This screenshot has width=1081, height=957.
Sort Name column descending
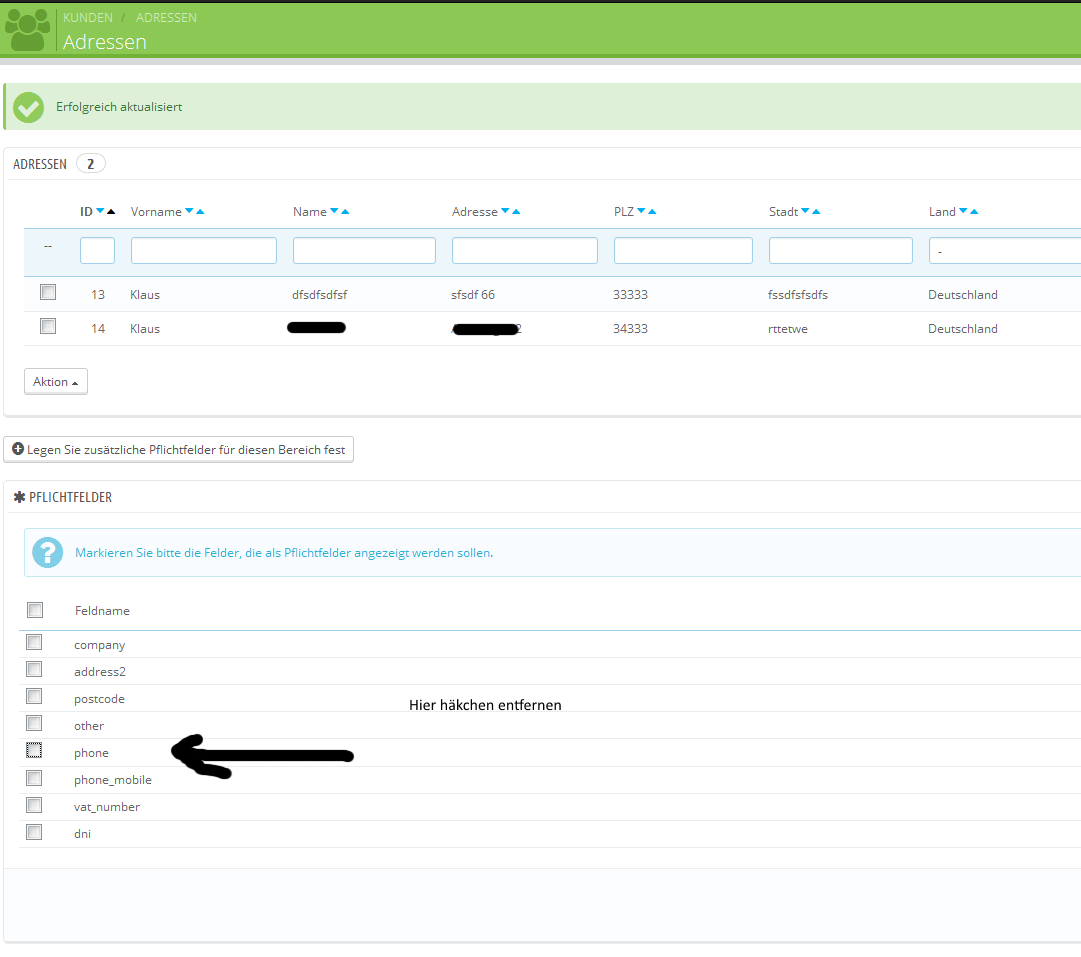(334, 211)
